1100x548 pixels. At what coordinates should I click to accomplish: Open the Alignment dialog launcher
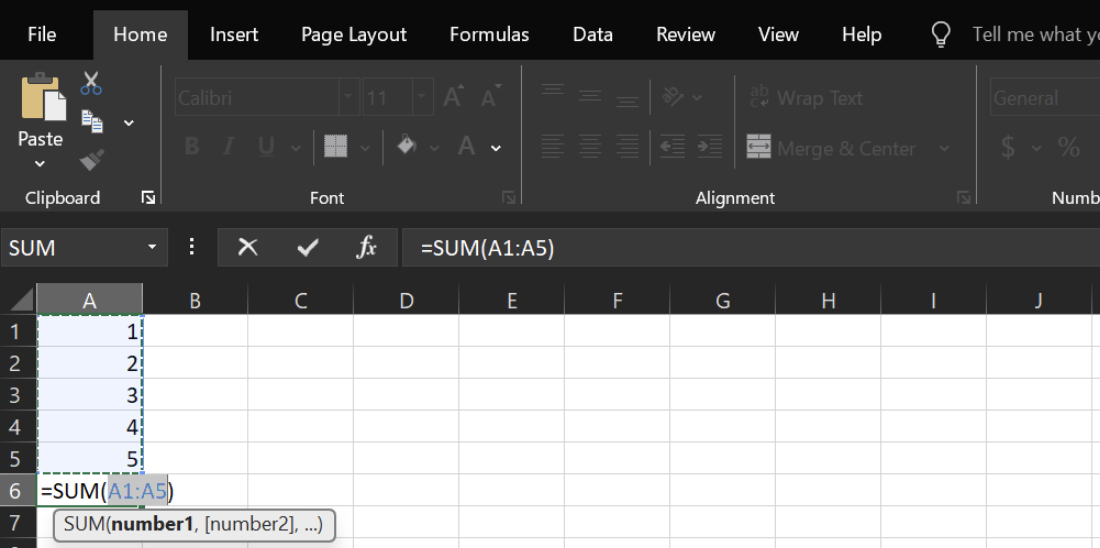point(963,198)
